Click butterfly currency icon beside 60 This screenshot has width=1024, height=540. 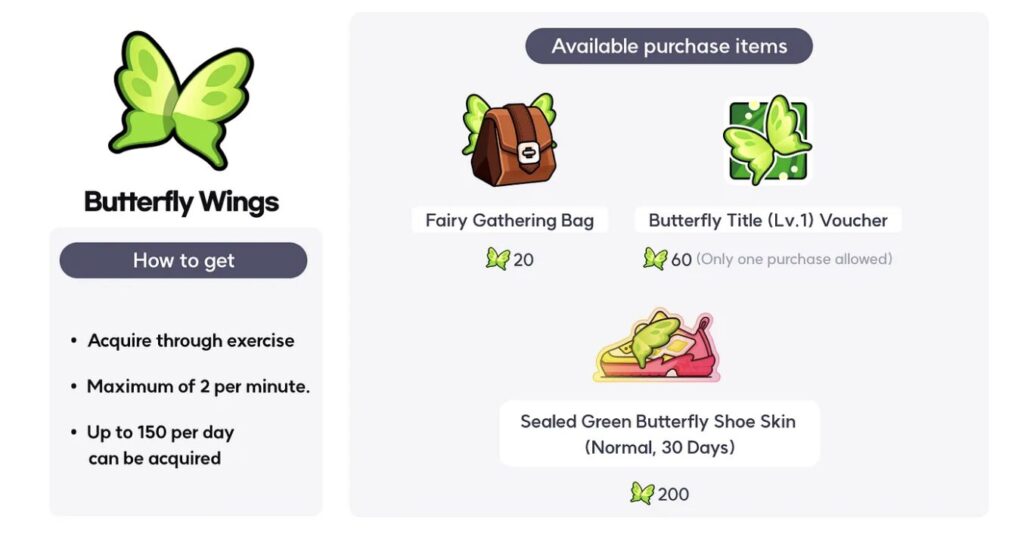(655, 259)
